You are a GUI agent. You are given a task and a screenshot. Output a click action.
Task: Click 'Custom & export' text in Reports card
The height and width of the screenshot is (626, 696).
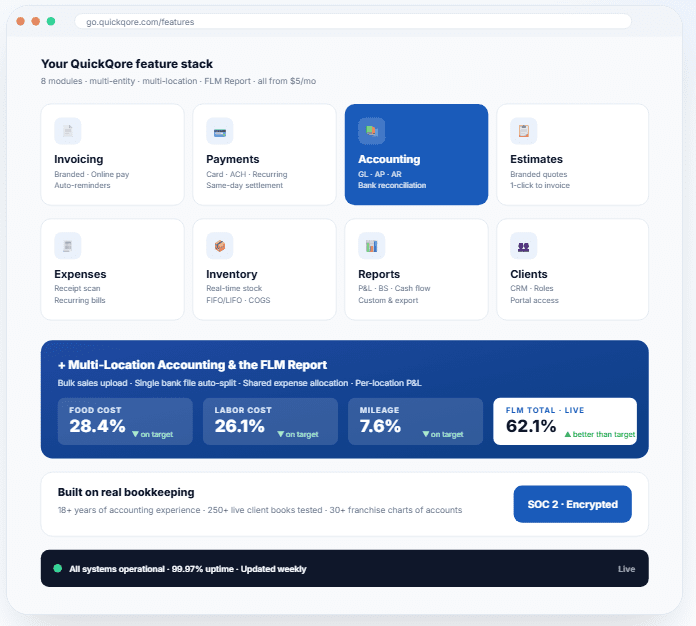[388, 300]
